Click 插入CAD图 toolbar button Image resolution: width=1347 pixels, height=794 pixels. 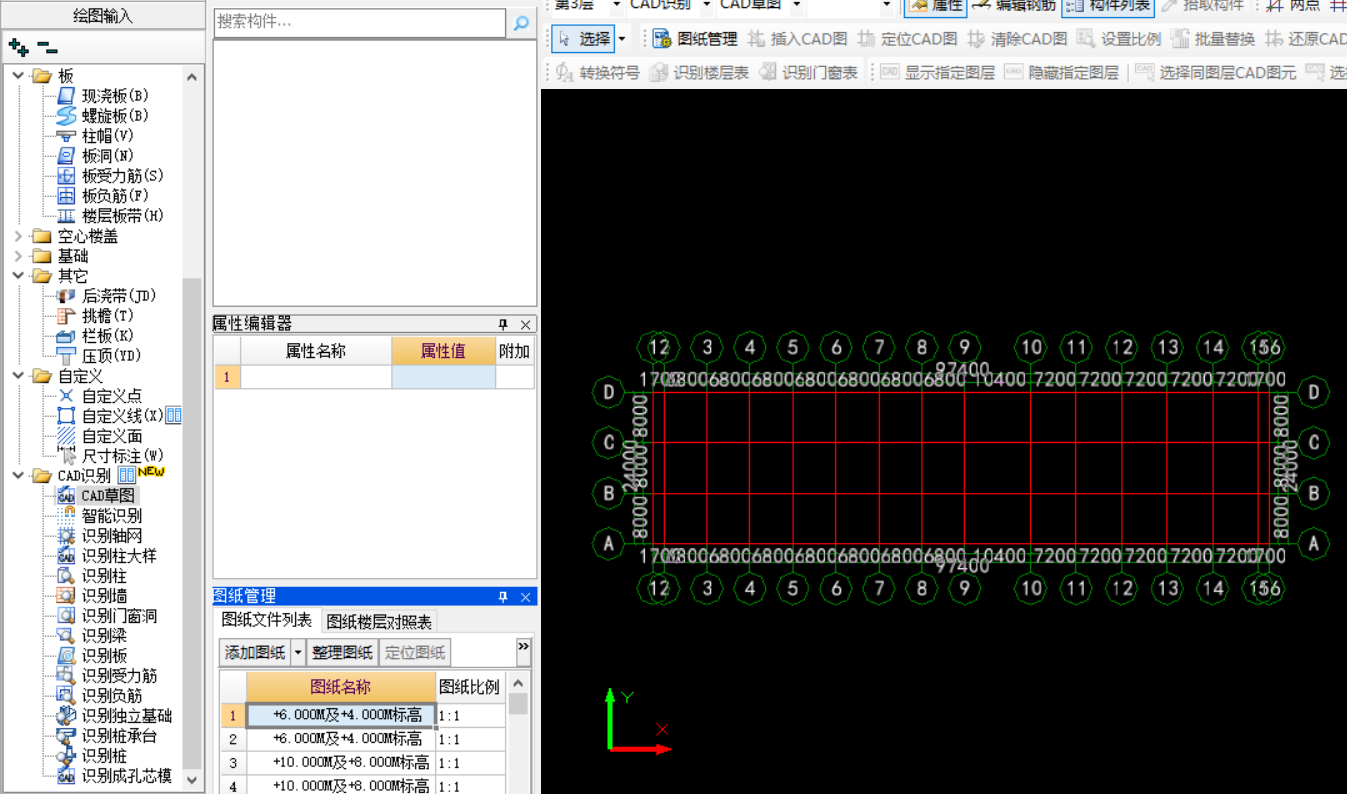pyautogui.click(x=798, y=39)
